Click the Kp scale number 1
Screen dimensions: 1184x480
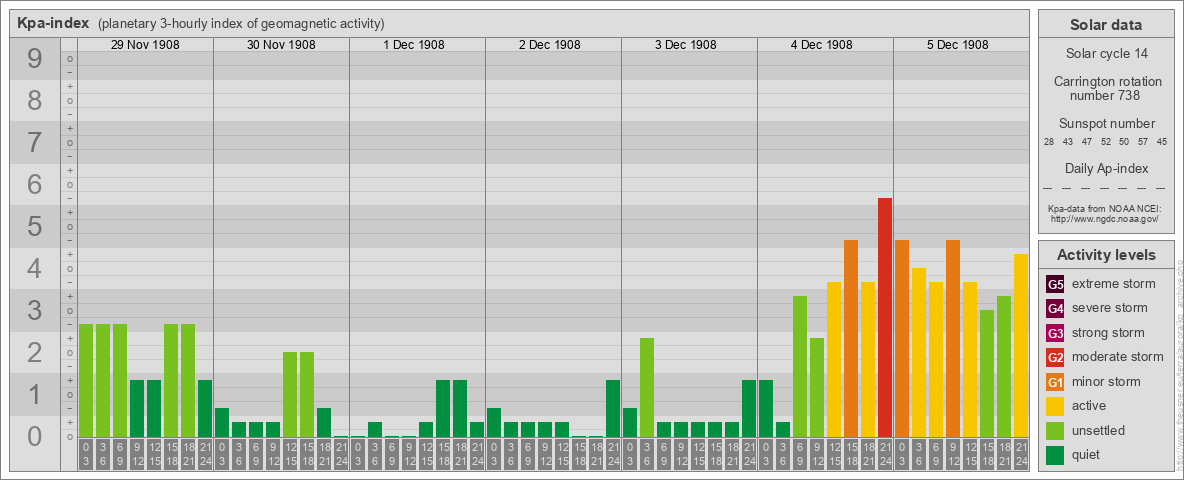pyautogui.click(x=34, y=394)
